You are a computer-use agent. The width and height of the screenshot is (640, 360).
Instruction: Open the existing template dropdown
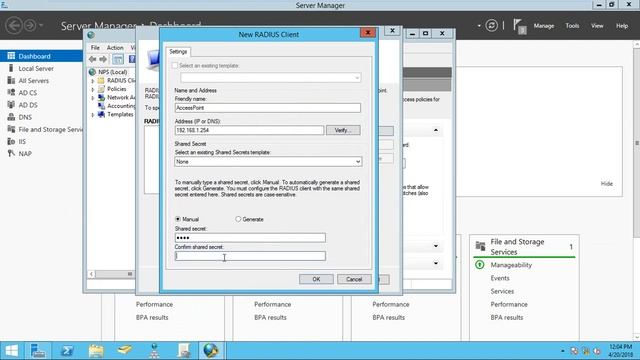tap(271, 78)
